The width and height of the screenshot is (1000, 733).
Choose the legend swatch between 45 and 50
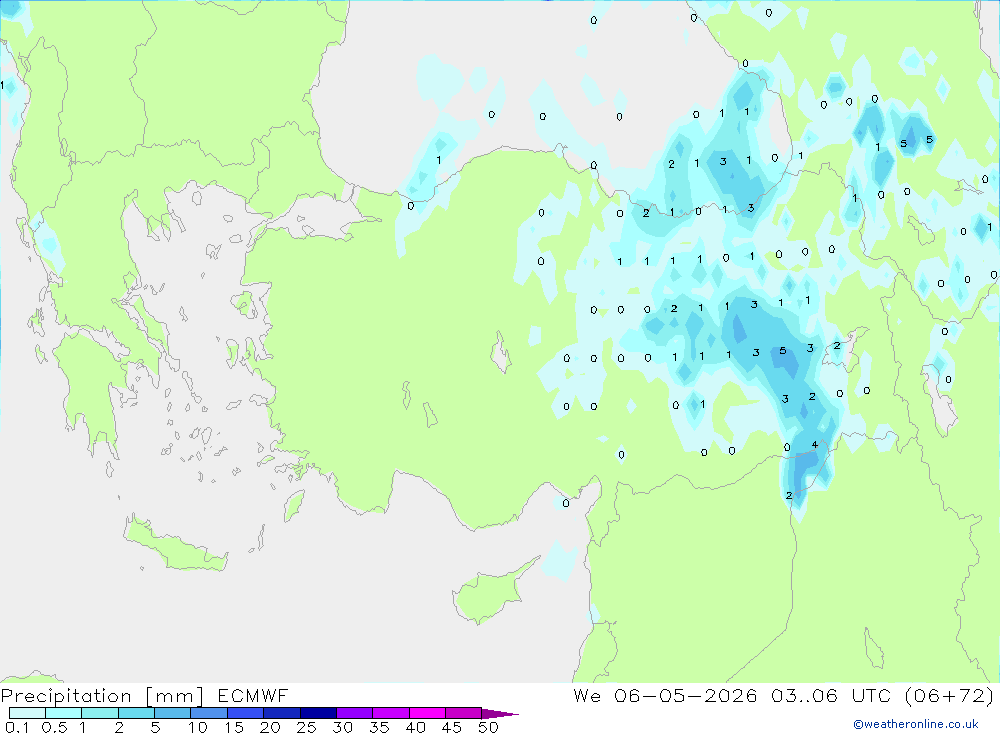click(x=464, y=713)
